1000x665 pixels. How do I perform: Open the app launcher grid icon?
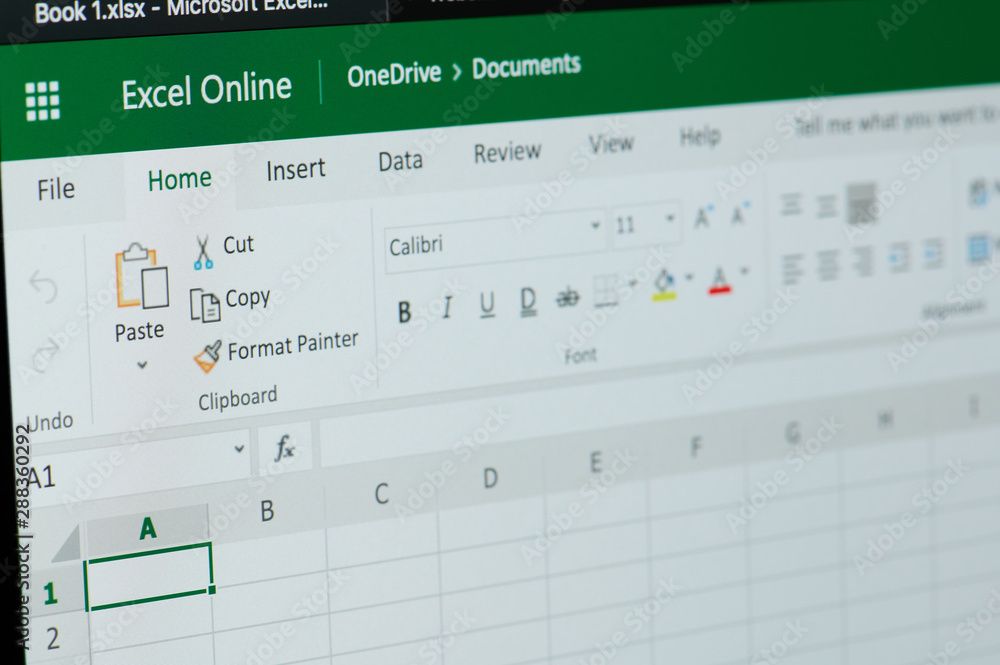point(42,100)
